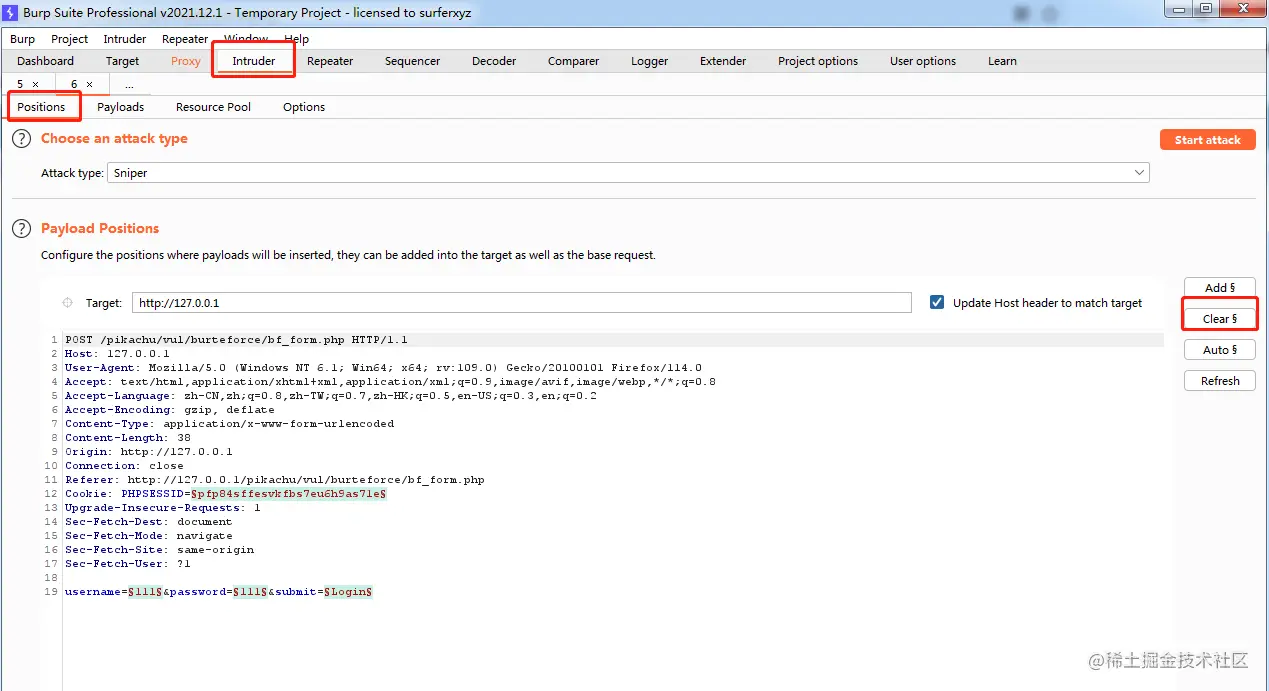Click the Target URL input field
Viewport: 1269px width, 691px height.
pos(521,303)
